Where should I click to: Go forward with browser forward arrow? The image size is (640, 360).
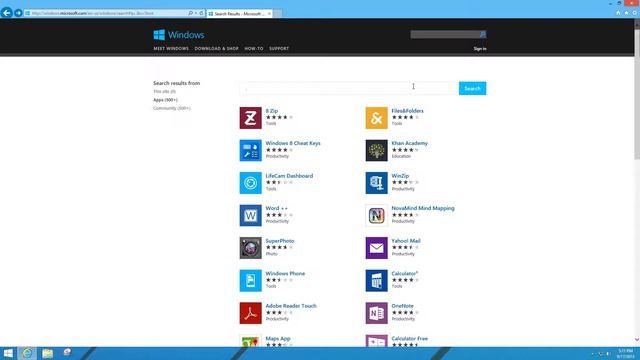[x=18, y=13]
